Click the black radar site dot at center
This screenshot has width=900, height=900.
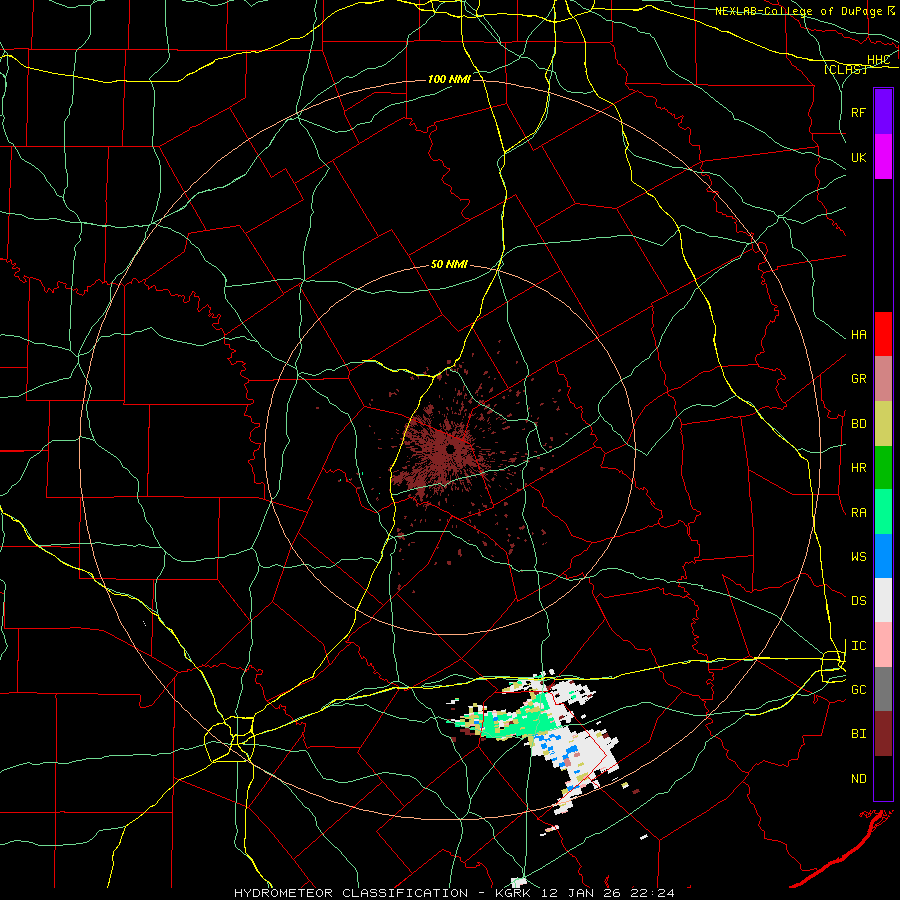451,449
